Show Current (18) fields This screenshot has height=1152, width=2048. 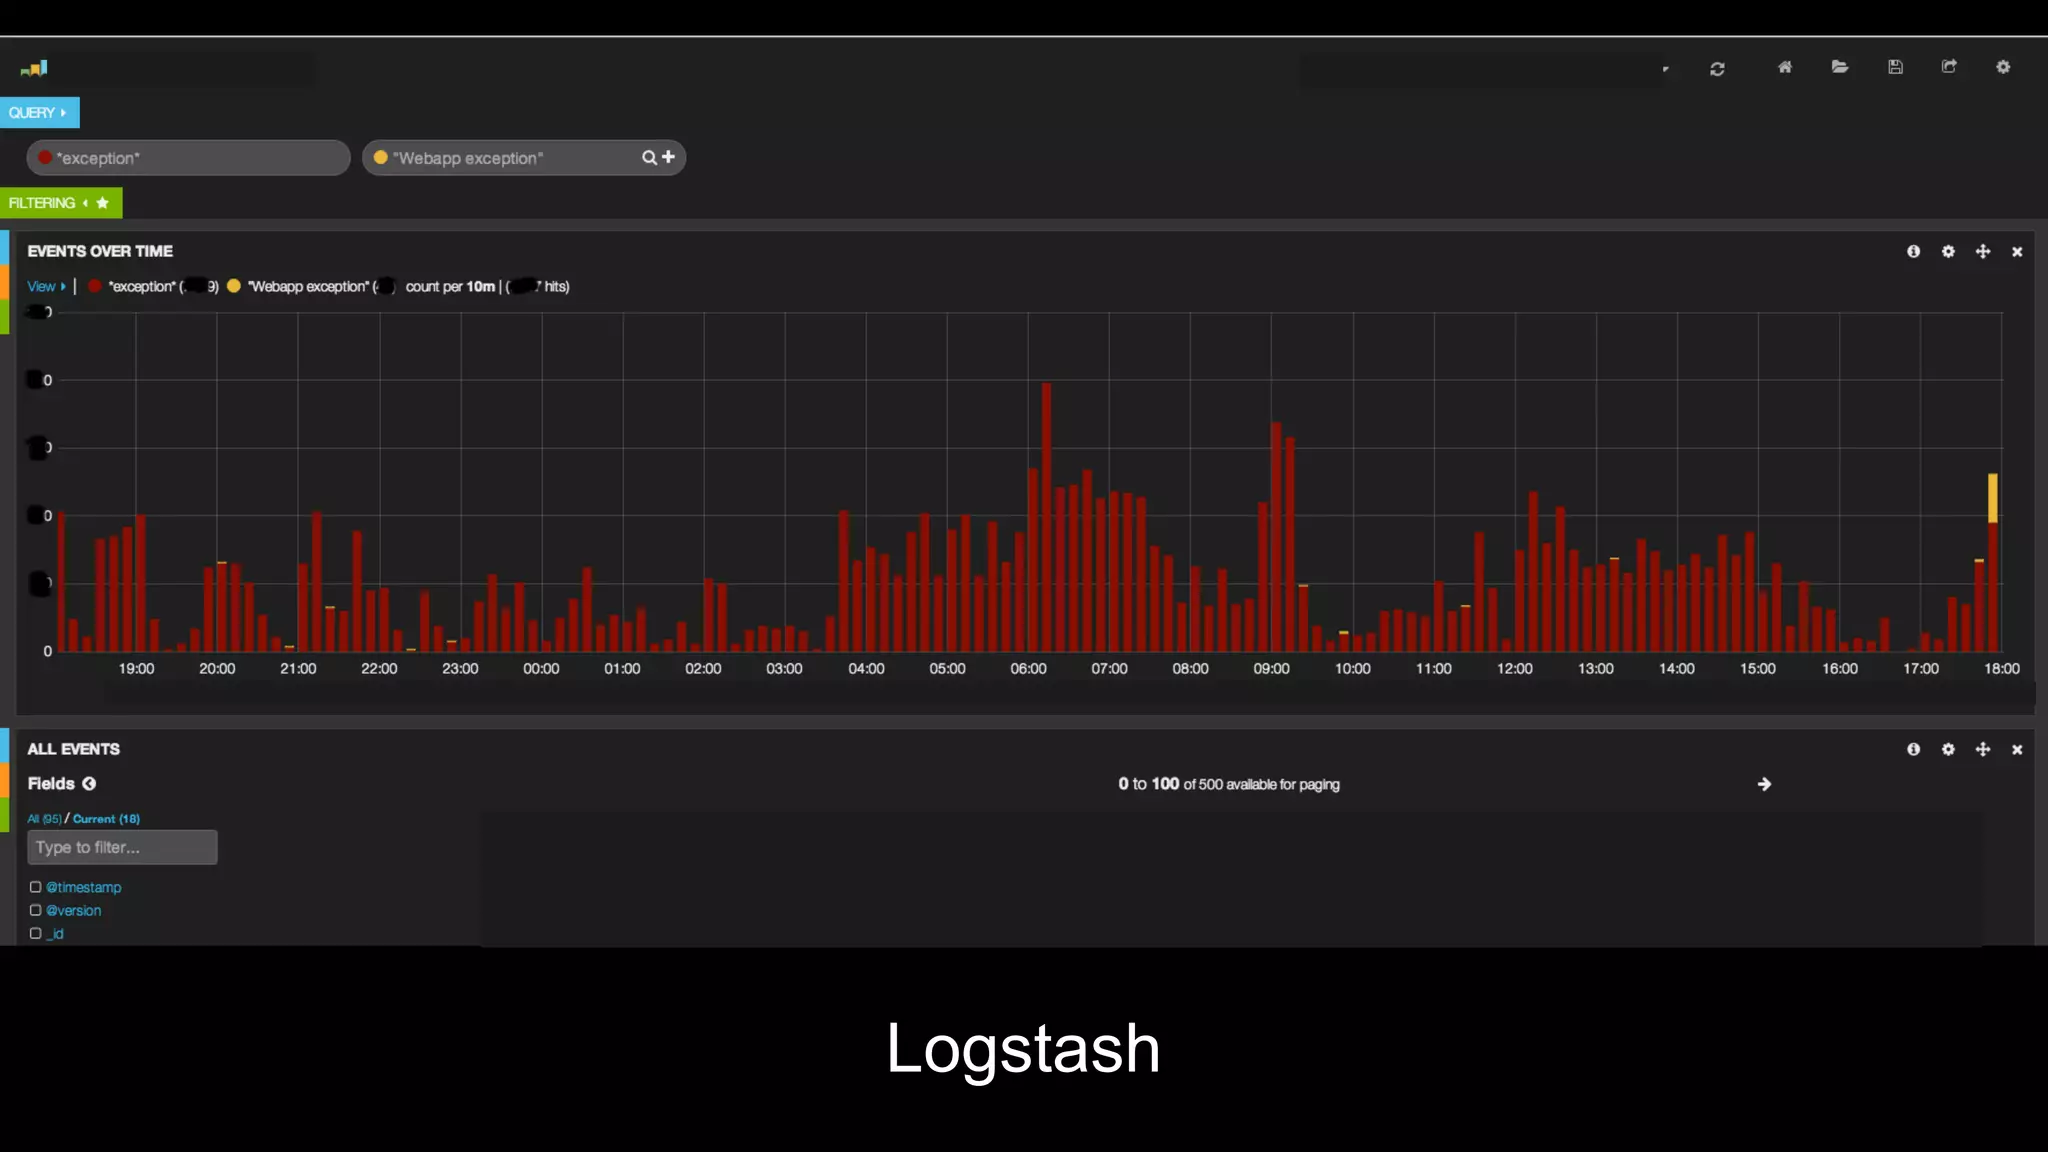click(106, 819)
